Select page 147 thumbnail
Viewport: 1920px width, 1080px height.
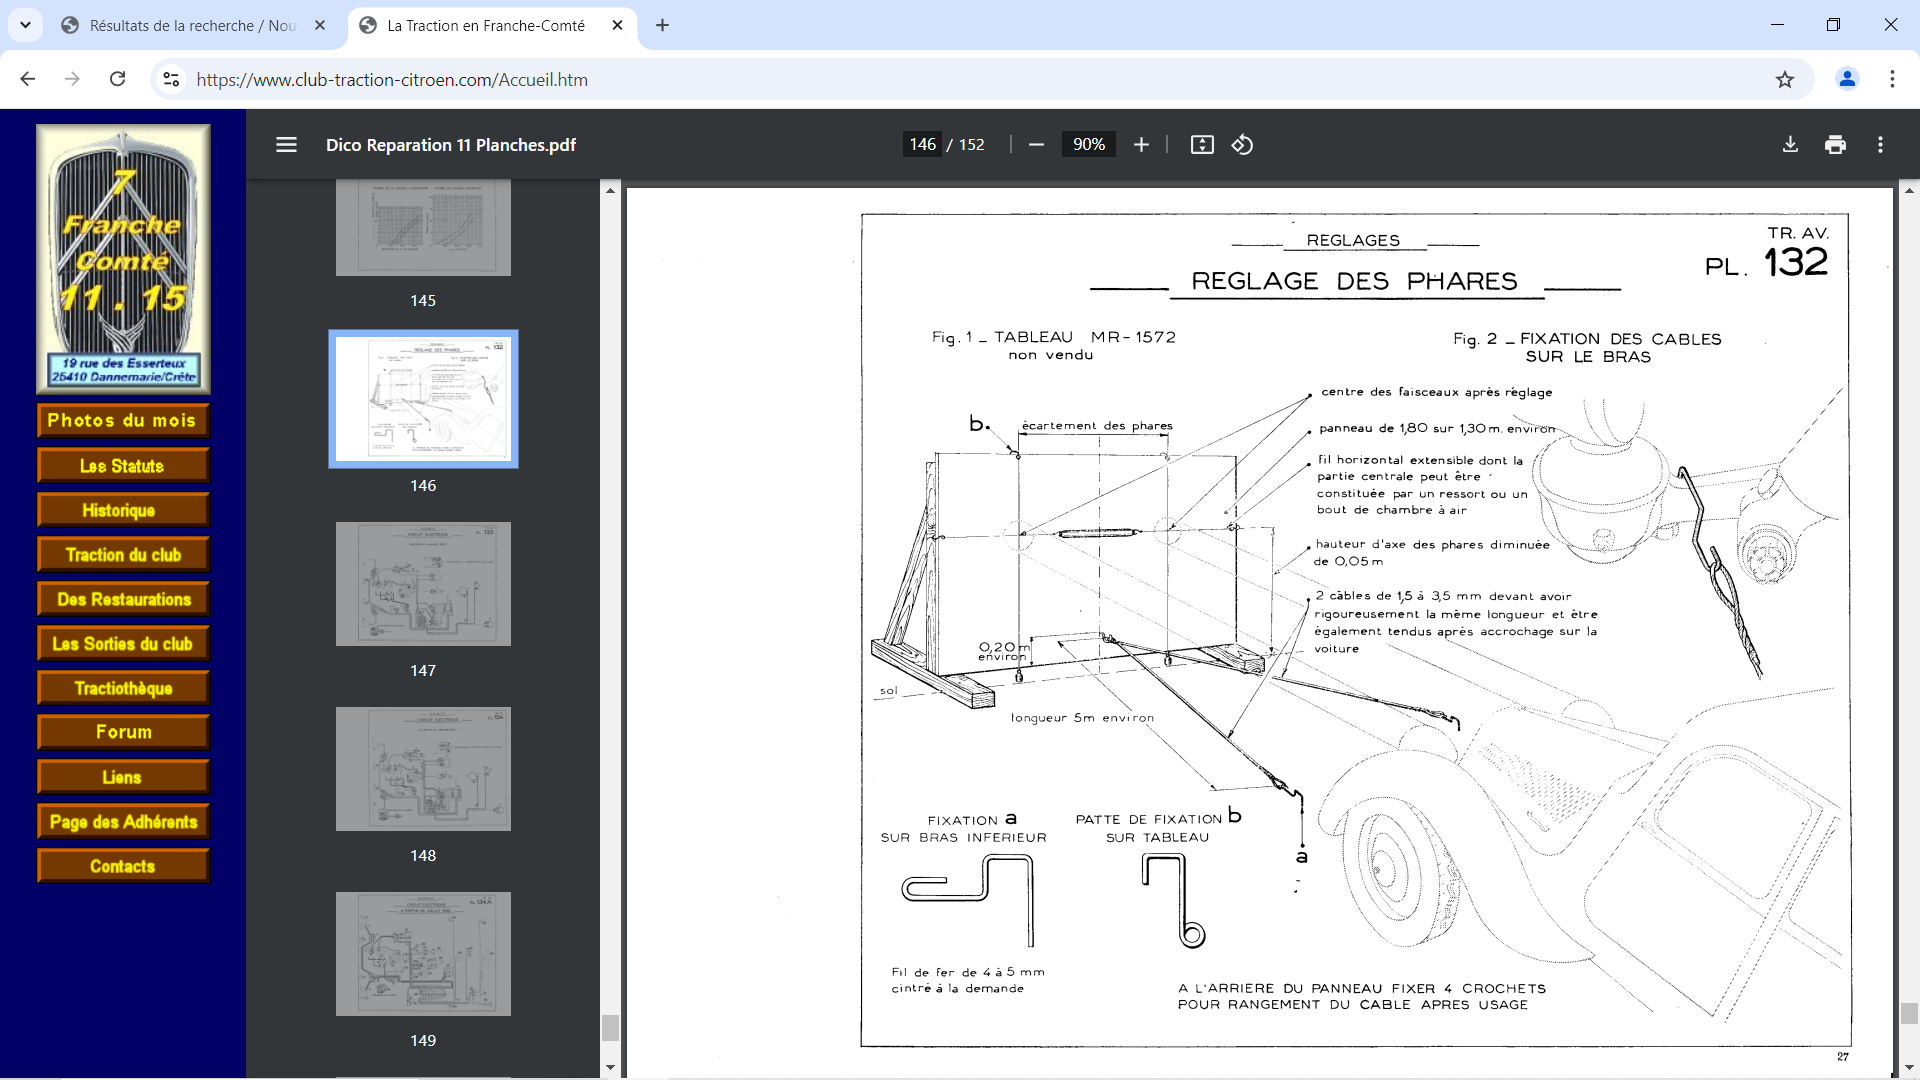coord(423,584)
